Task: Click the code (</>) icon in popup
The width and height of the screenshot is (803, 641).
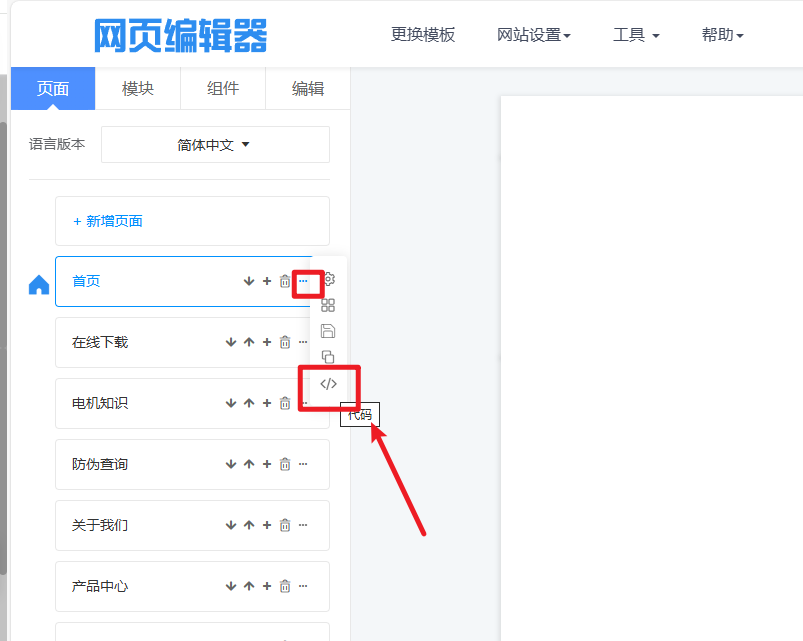Action: (x=328, y=384)
